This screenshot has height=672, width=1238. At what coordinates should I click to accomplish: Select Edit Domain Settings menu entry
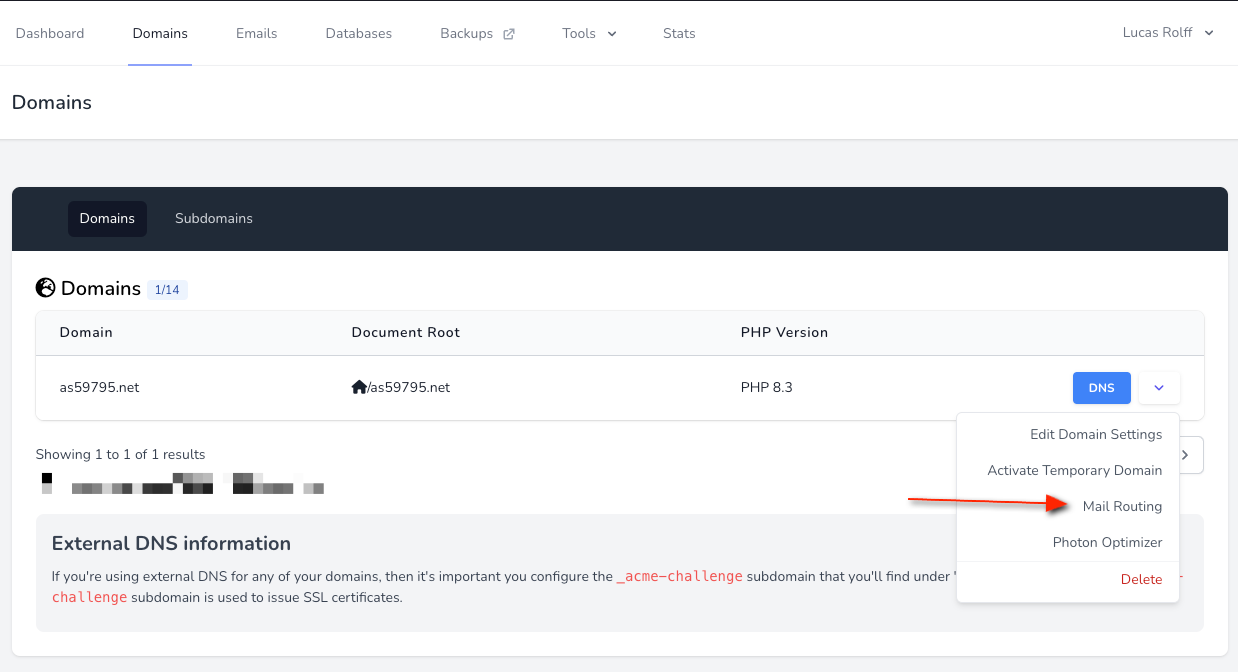click(1096, 434)
